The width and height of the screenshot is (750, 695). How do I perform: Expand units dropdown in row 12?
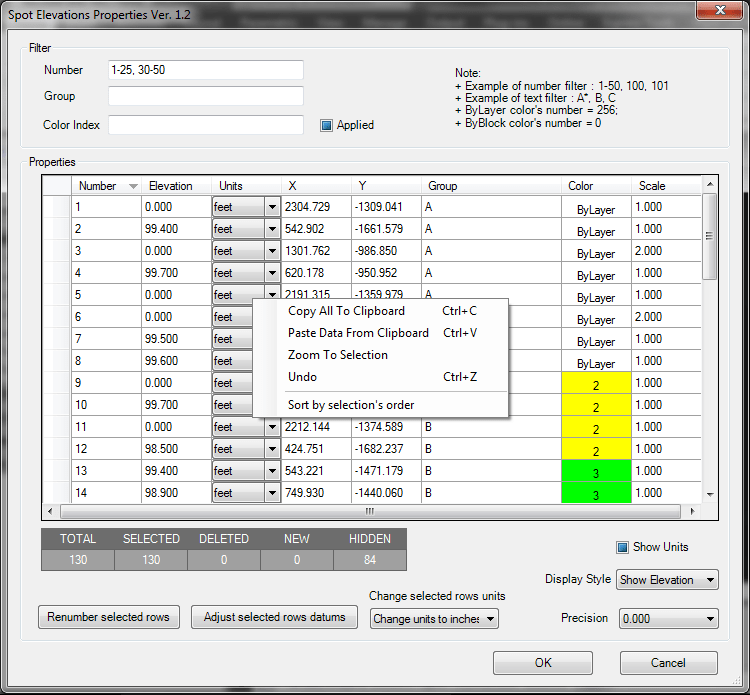pyautogui.click(x=272, y=449)
